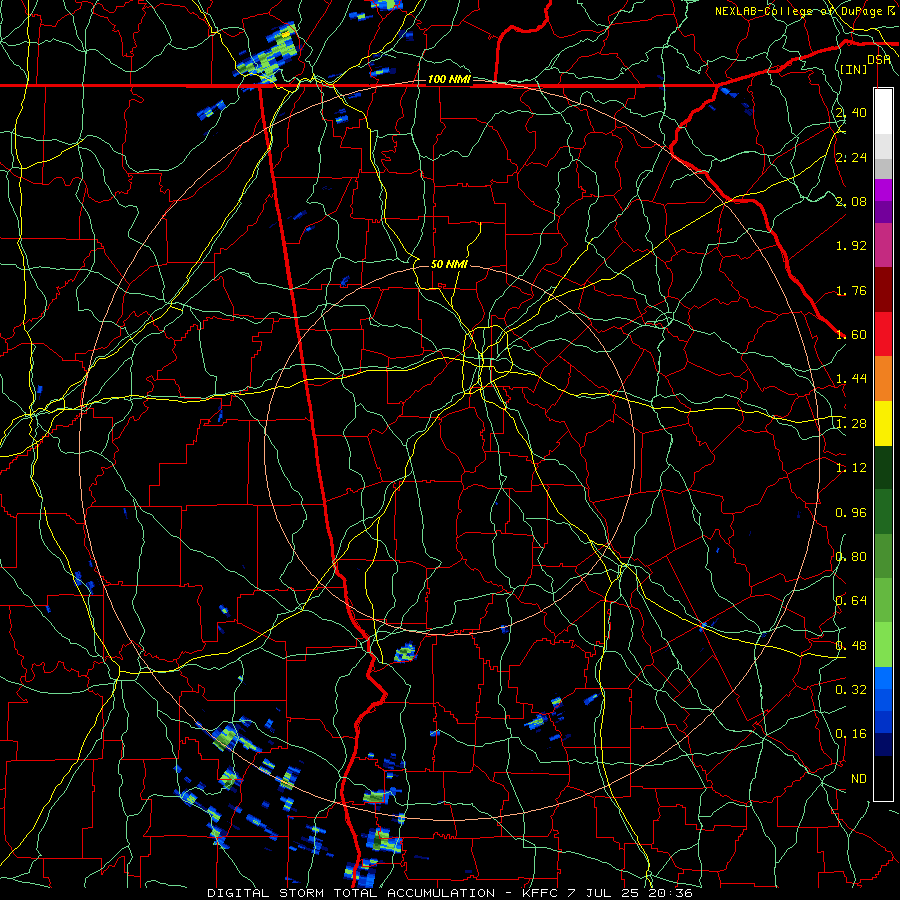Screen dimensions: 900x900
Task: Pick the dark red legend color block
Action: pos(883,290)
